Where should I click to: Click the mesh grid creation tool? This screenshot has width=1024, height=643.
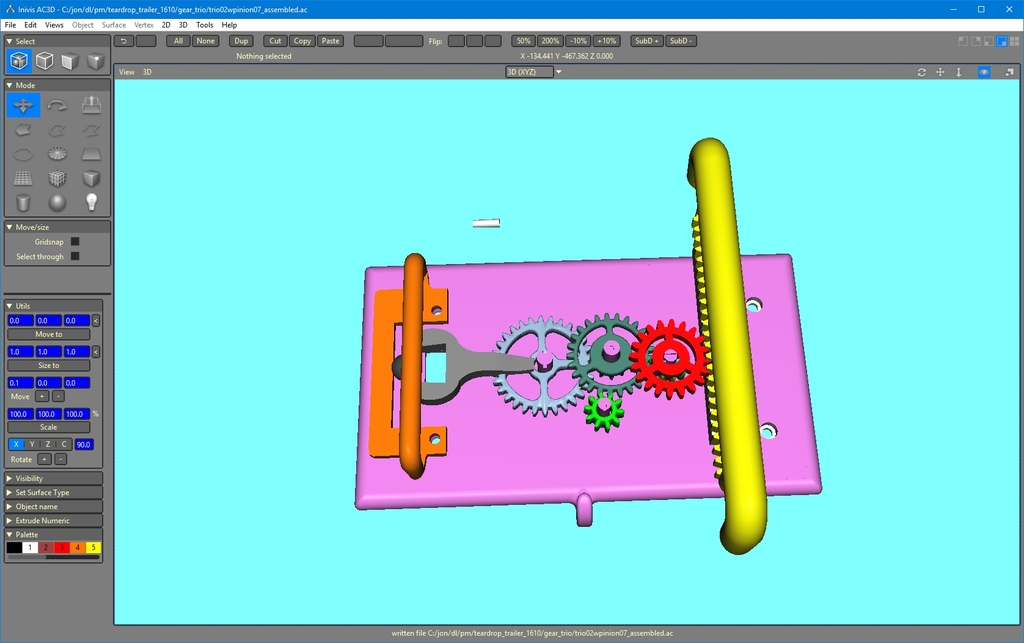click(23, 179)
